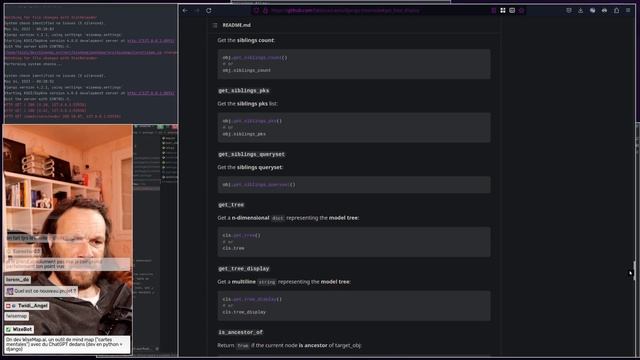
Task: Click the get_siblings_pks heading
Action: click(244, 91)
